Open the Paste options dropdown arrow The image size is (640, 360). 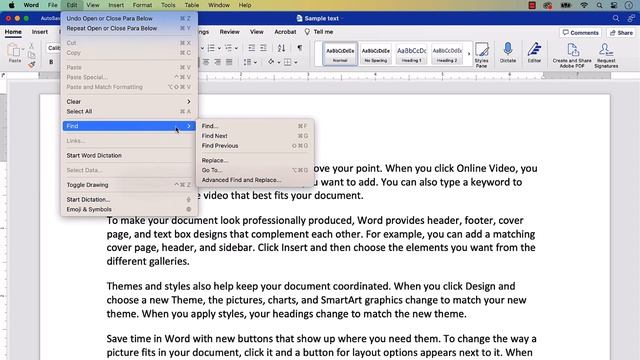click(x=23, y=49)
